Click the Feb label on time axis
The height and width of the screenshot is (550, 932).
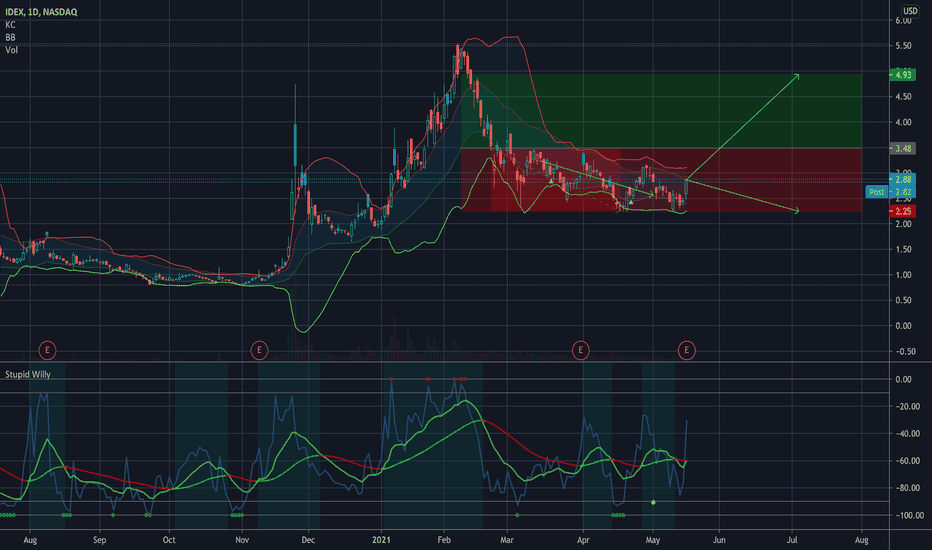tap(444, 540)
